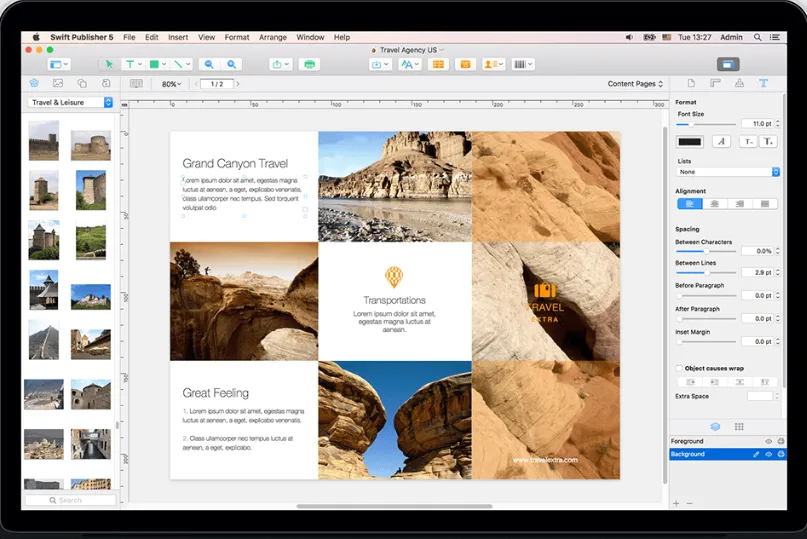Click the page spread view icon
807x539 pixels.
coord(136,83)
